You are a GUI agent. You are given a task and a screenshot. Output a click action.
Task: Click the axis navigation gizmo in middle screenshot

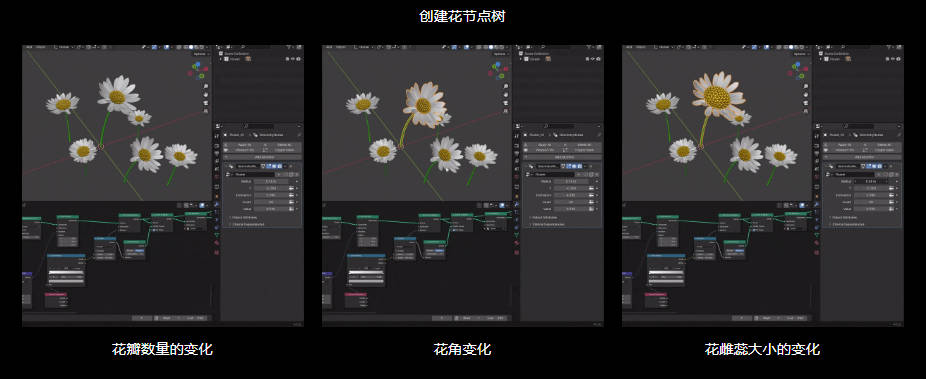[x=498, y=70]
